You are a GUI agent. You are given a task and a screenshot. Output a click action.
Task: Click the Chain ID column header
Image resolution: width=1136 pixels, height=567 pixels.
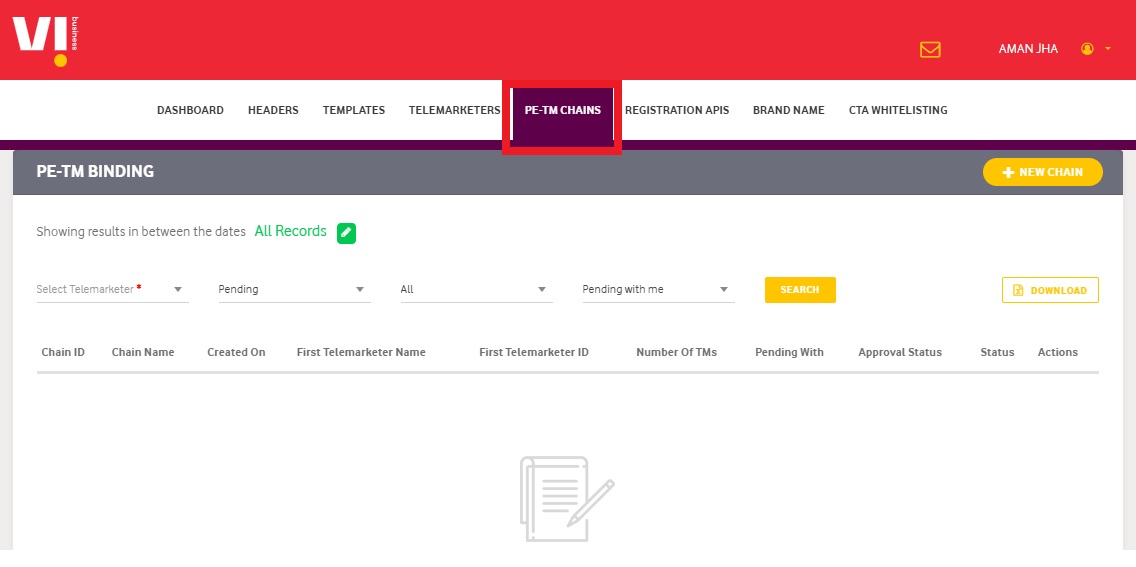tap(63, 353)
